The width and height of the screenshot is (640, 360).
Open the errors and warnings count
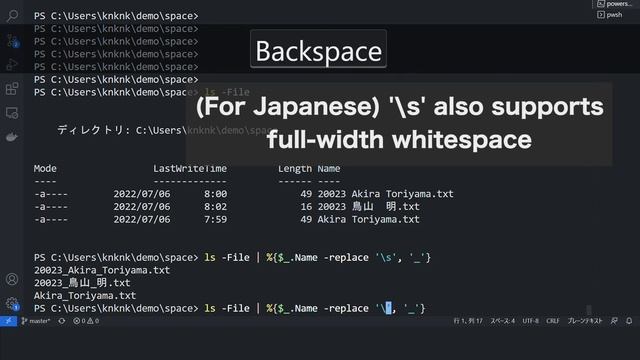[86, 321]
